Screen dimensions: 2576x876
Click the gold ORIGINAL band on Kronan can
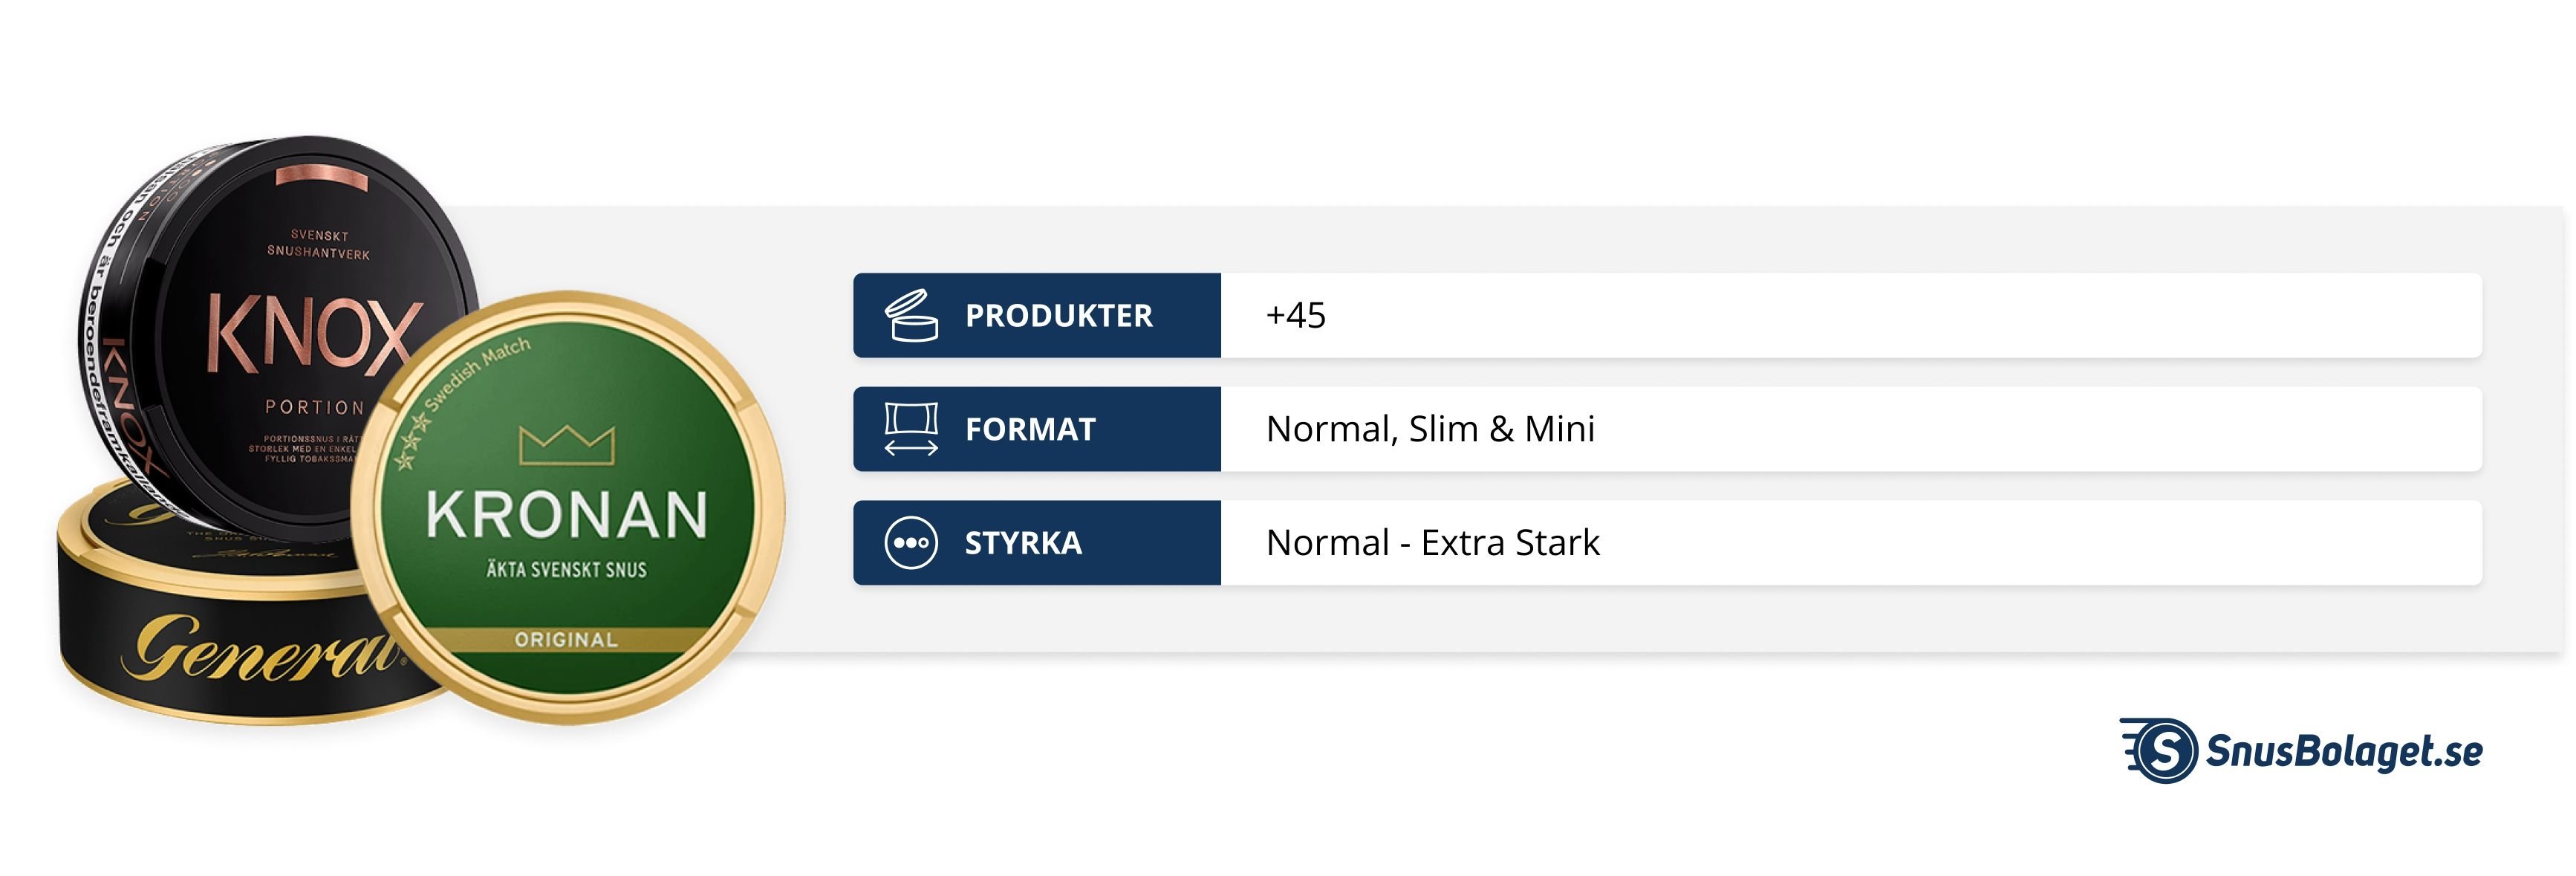[x=566, y=640]
